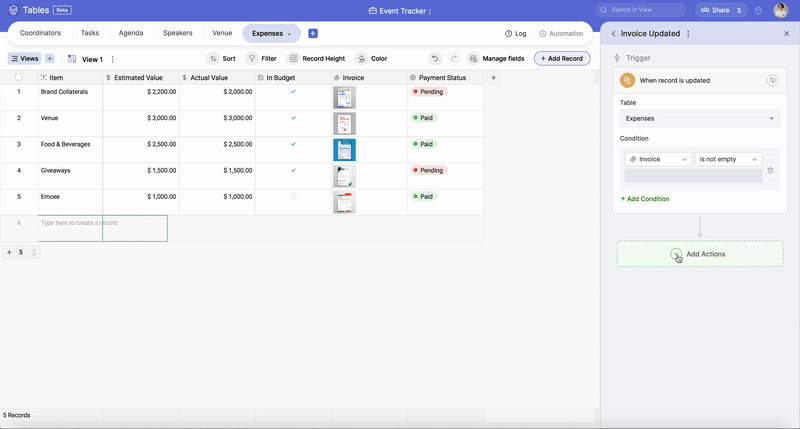Image resolution: width=800 pixels, height=429 pixels.
Task: Click the Estimated Value column header
Action: coord(141,78)
